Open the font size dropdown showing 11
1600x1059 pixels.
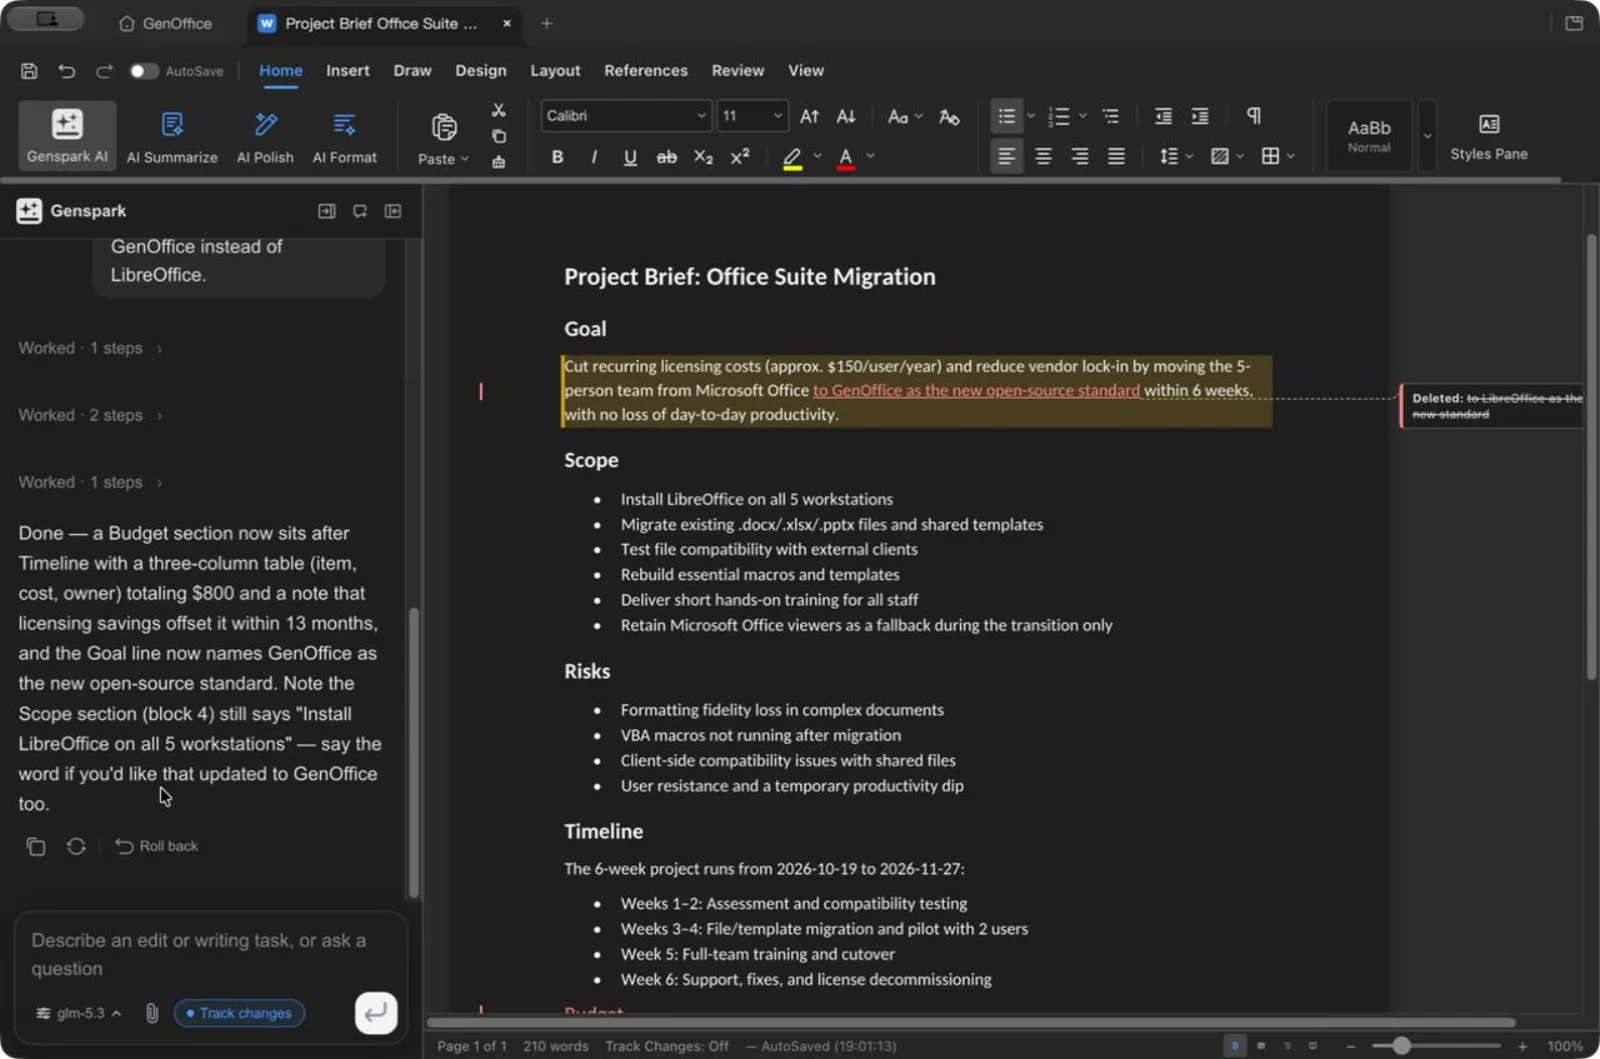(752, 116)
